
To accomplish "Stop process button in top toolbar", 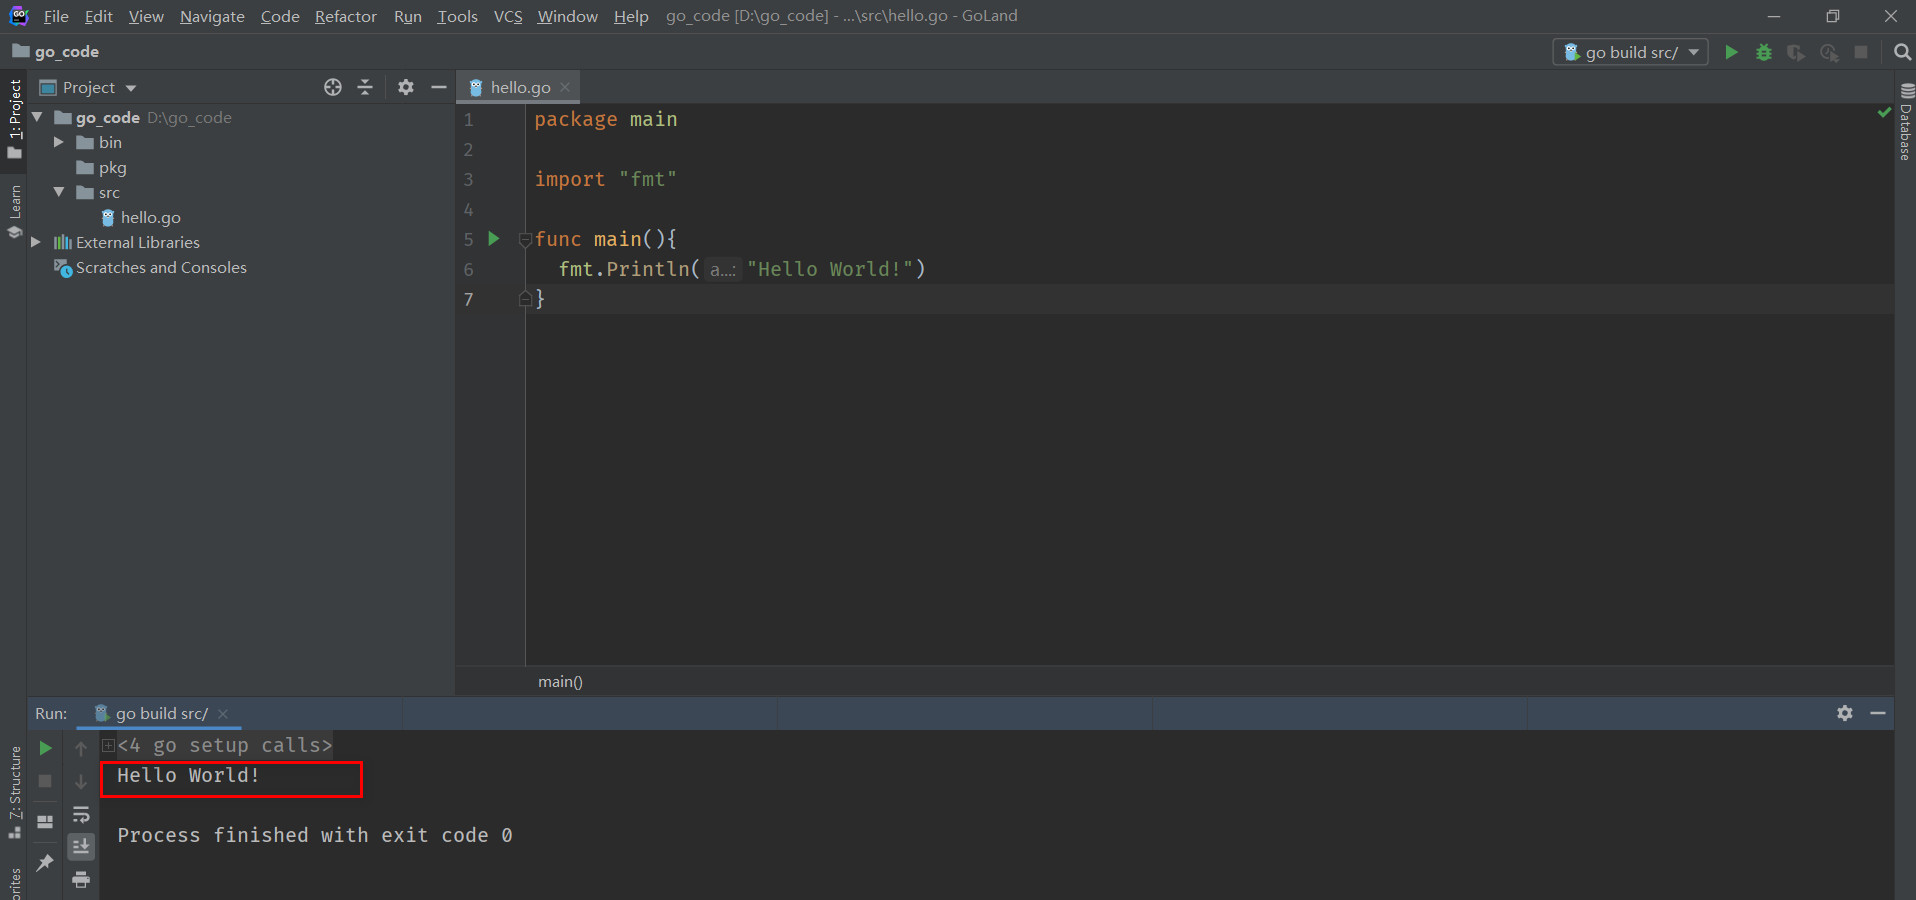I will point(1861,52).
